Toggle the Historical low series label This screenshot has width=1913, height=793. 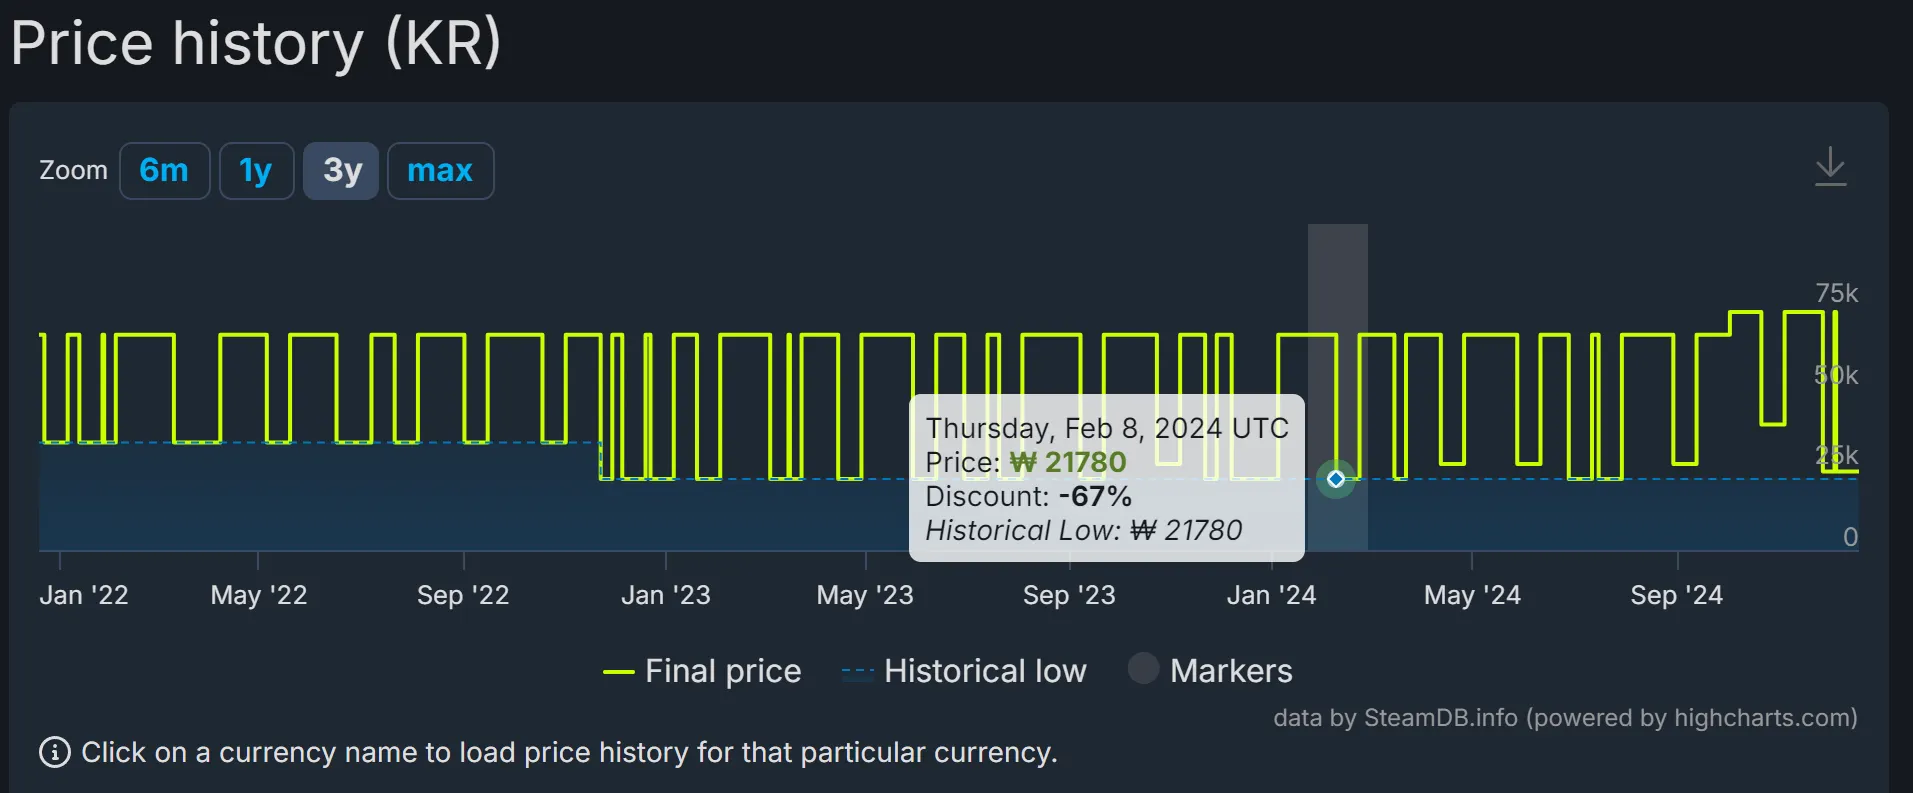tap(984, 671)
